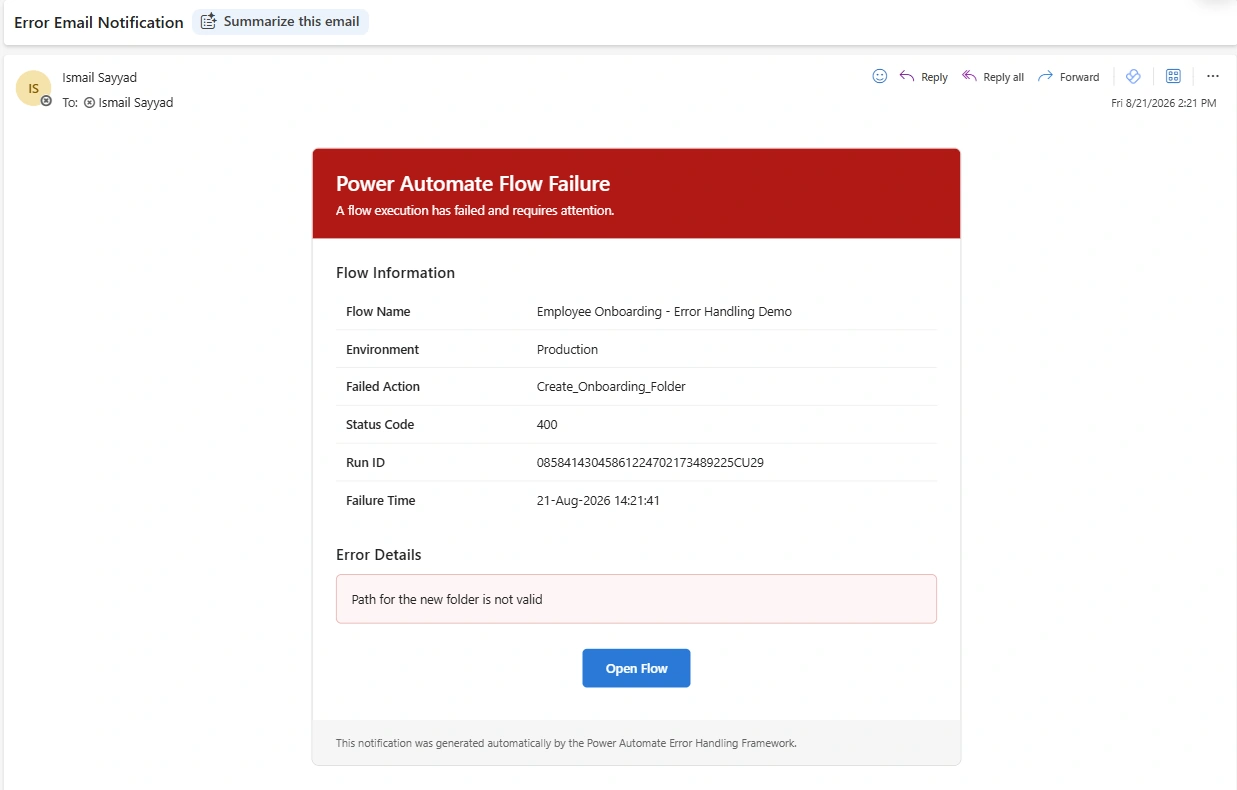Open the Apps grid icon

[1174, 76]
